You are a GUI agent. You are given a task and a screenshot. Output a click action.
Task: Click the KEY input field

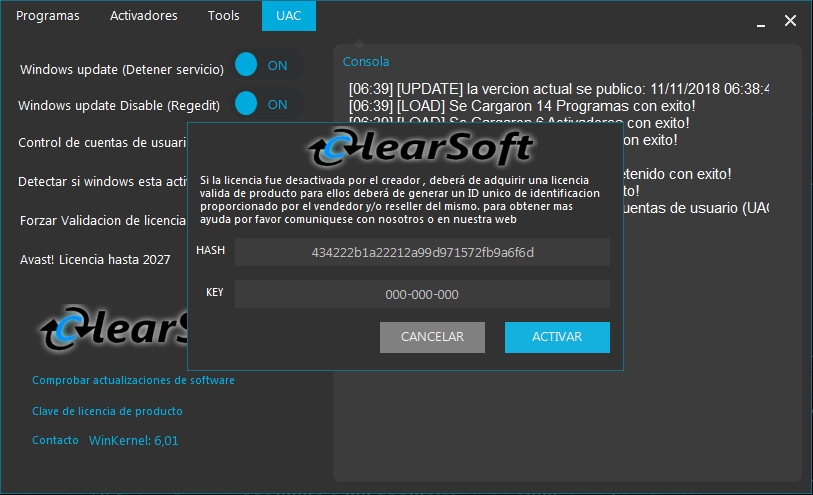click(x=422, y=294)
